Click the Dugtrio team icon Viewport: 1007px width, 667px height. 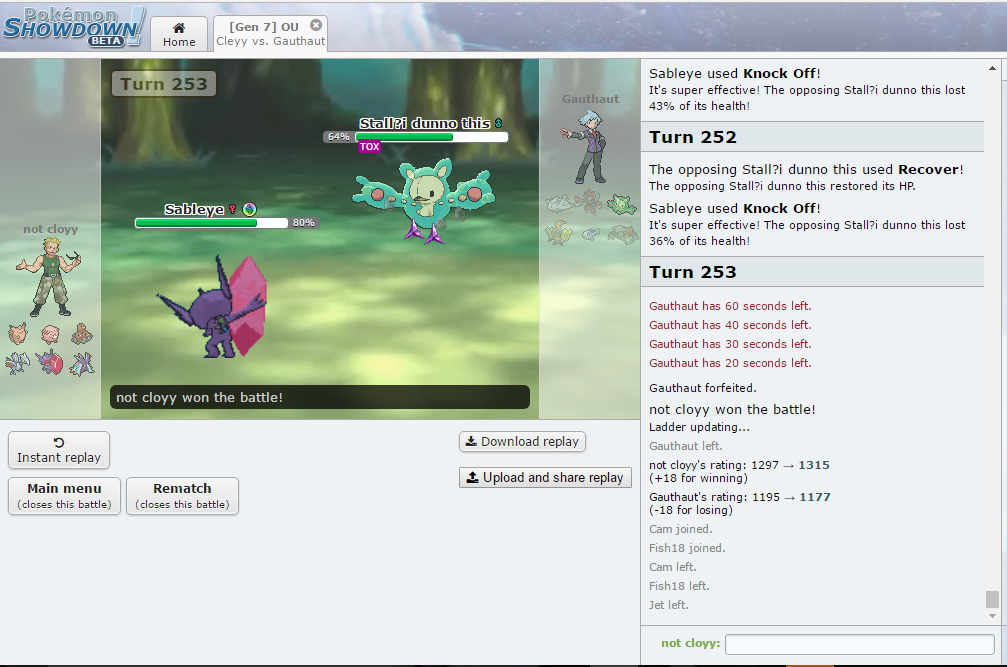pyautogui.click(x=82, y=334)
